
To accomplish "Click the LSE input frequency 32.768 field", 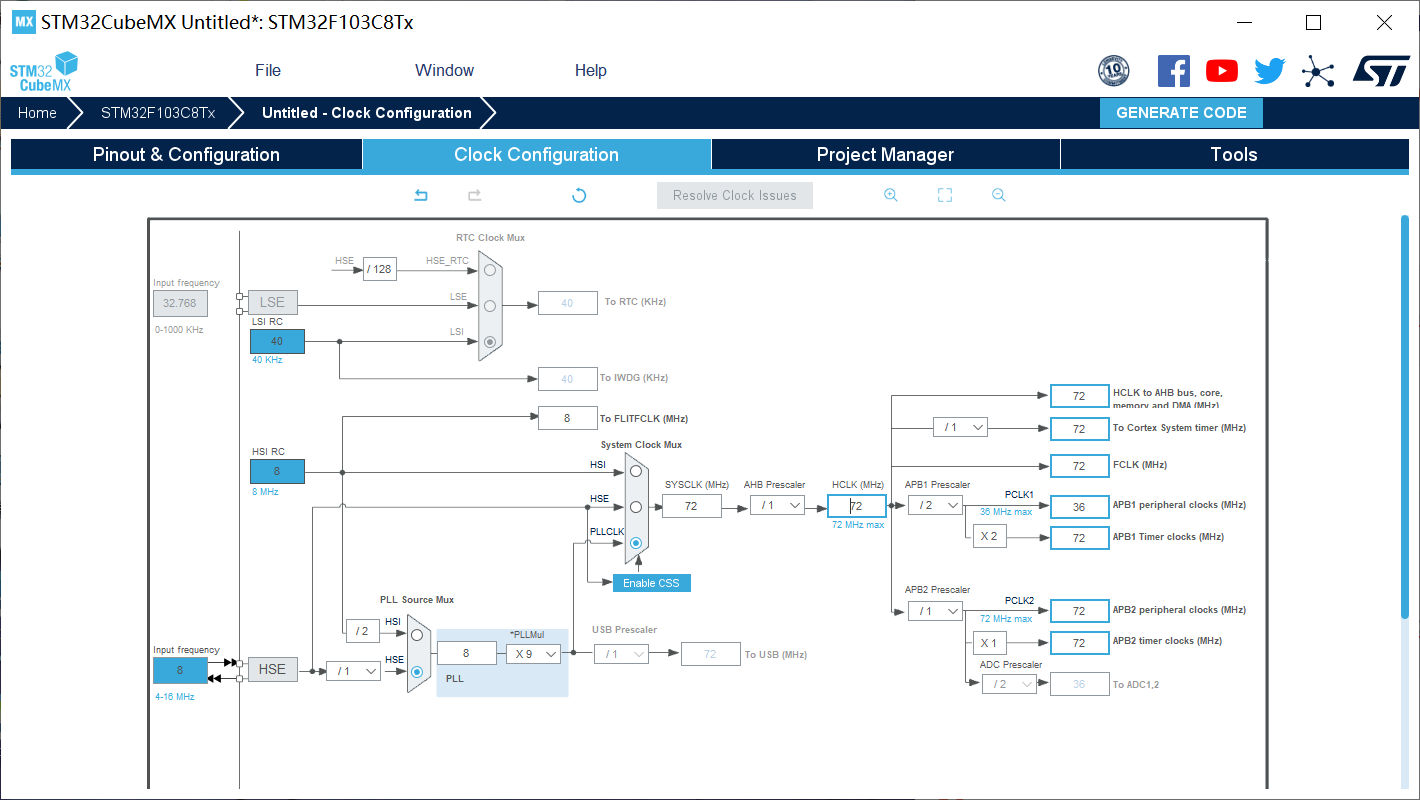I will pos(180,303).
